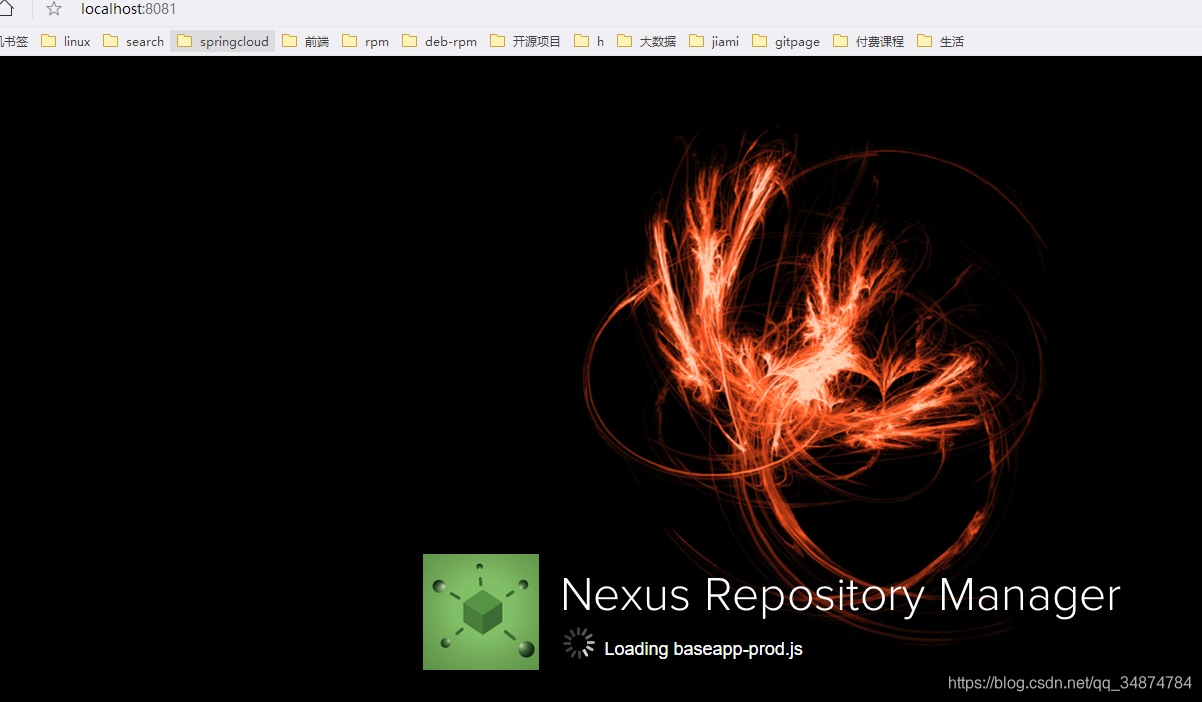Open the rpm bookmarks folder
The height and width of the screenshot is (702, 1202).
[366, 41]
